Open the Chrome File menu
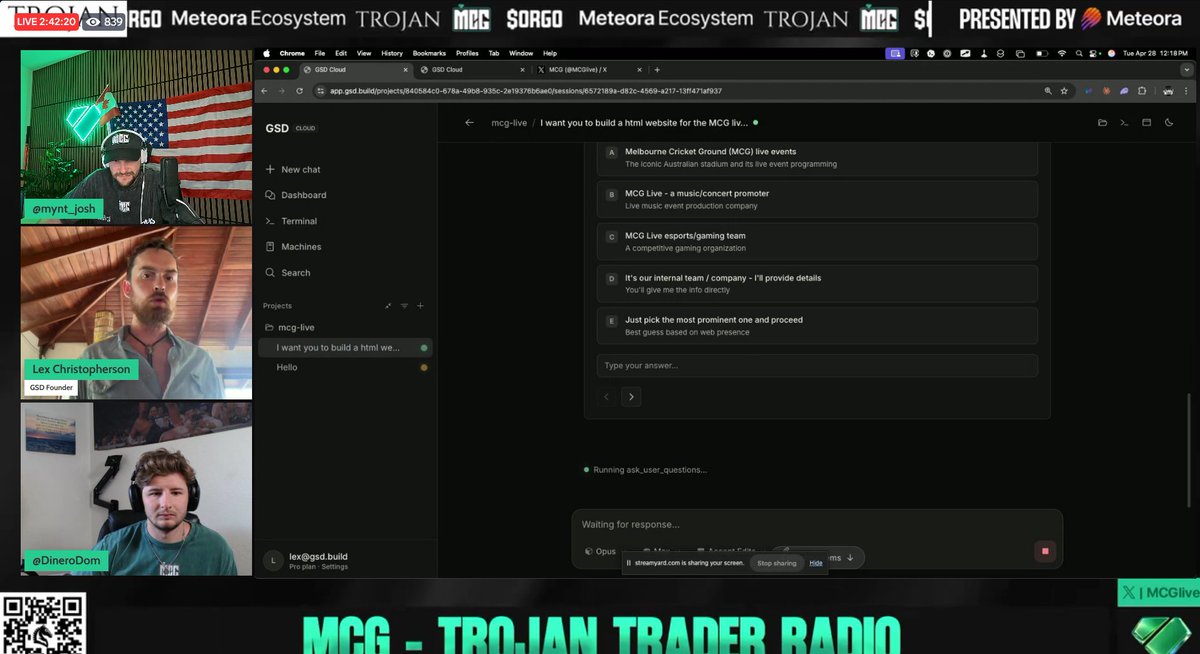1200x654 pixels. (319, 53)
